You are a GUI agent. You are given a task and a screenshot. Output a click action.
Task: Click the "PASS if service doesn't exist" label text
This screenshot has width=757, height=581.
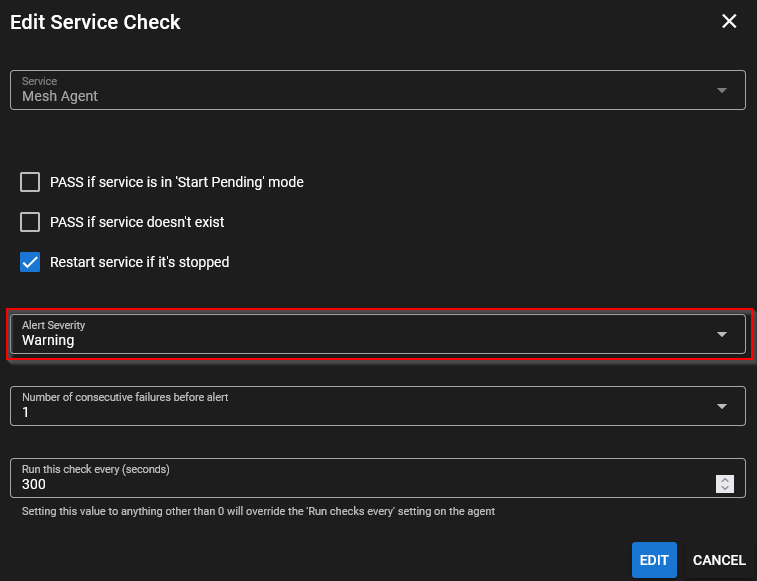click(x=137, y=222)
